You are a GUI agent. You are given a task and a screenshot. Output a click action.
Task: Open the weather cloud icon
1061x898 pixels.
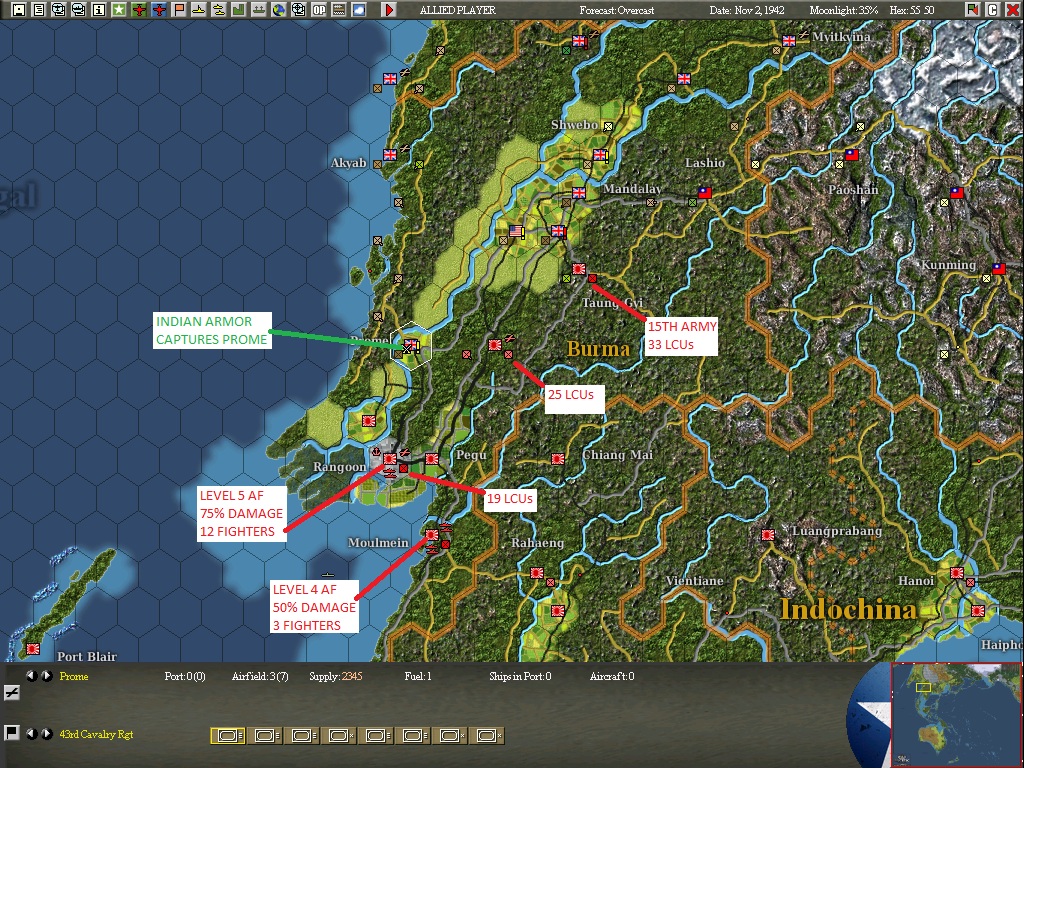(x=359, y=9)
